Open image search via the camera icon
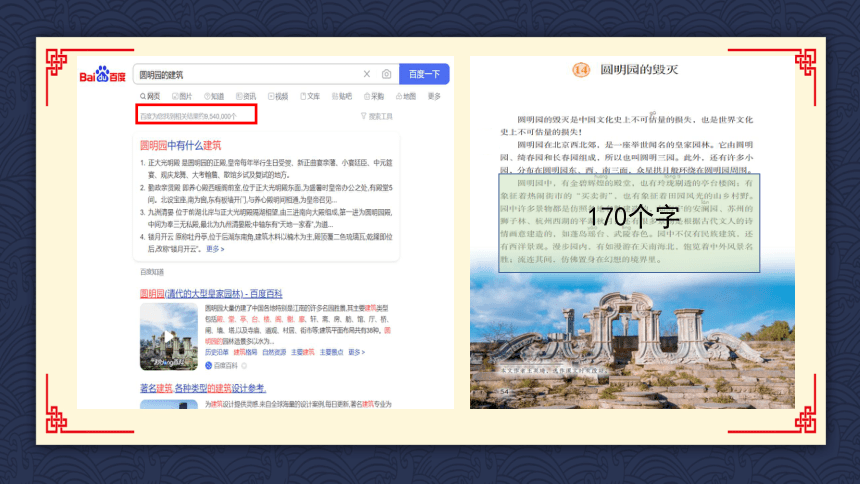 pyautogui.click(x=386, y=74)
